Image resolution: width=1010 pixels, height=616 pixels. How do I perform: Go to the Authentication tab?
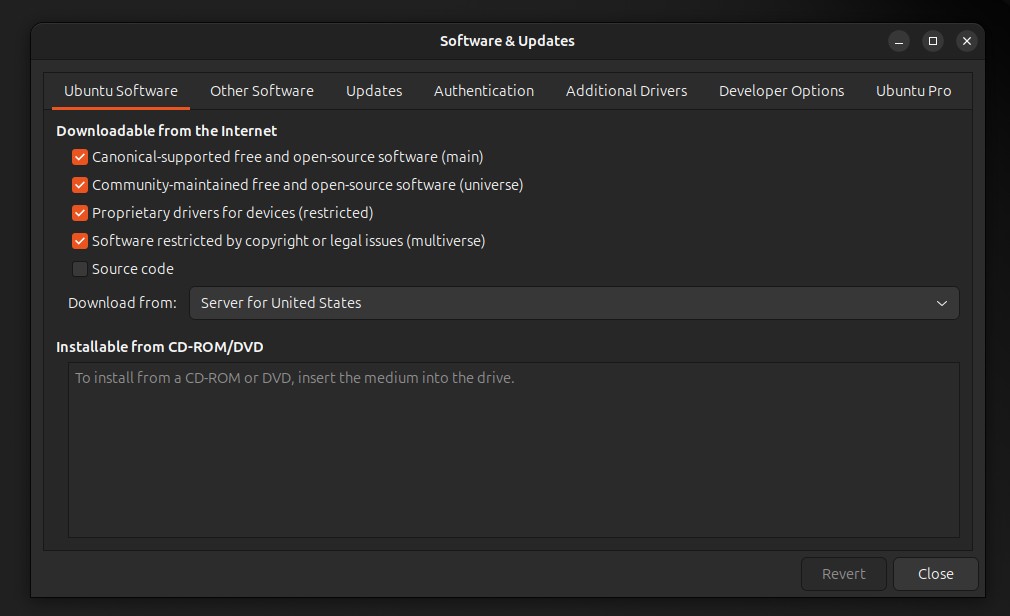[x=483, y=91]
